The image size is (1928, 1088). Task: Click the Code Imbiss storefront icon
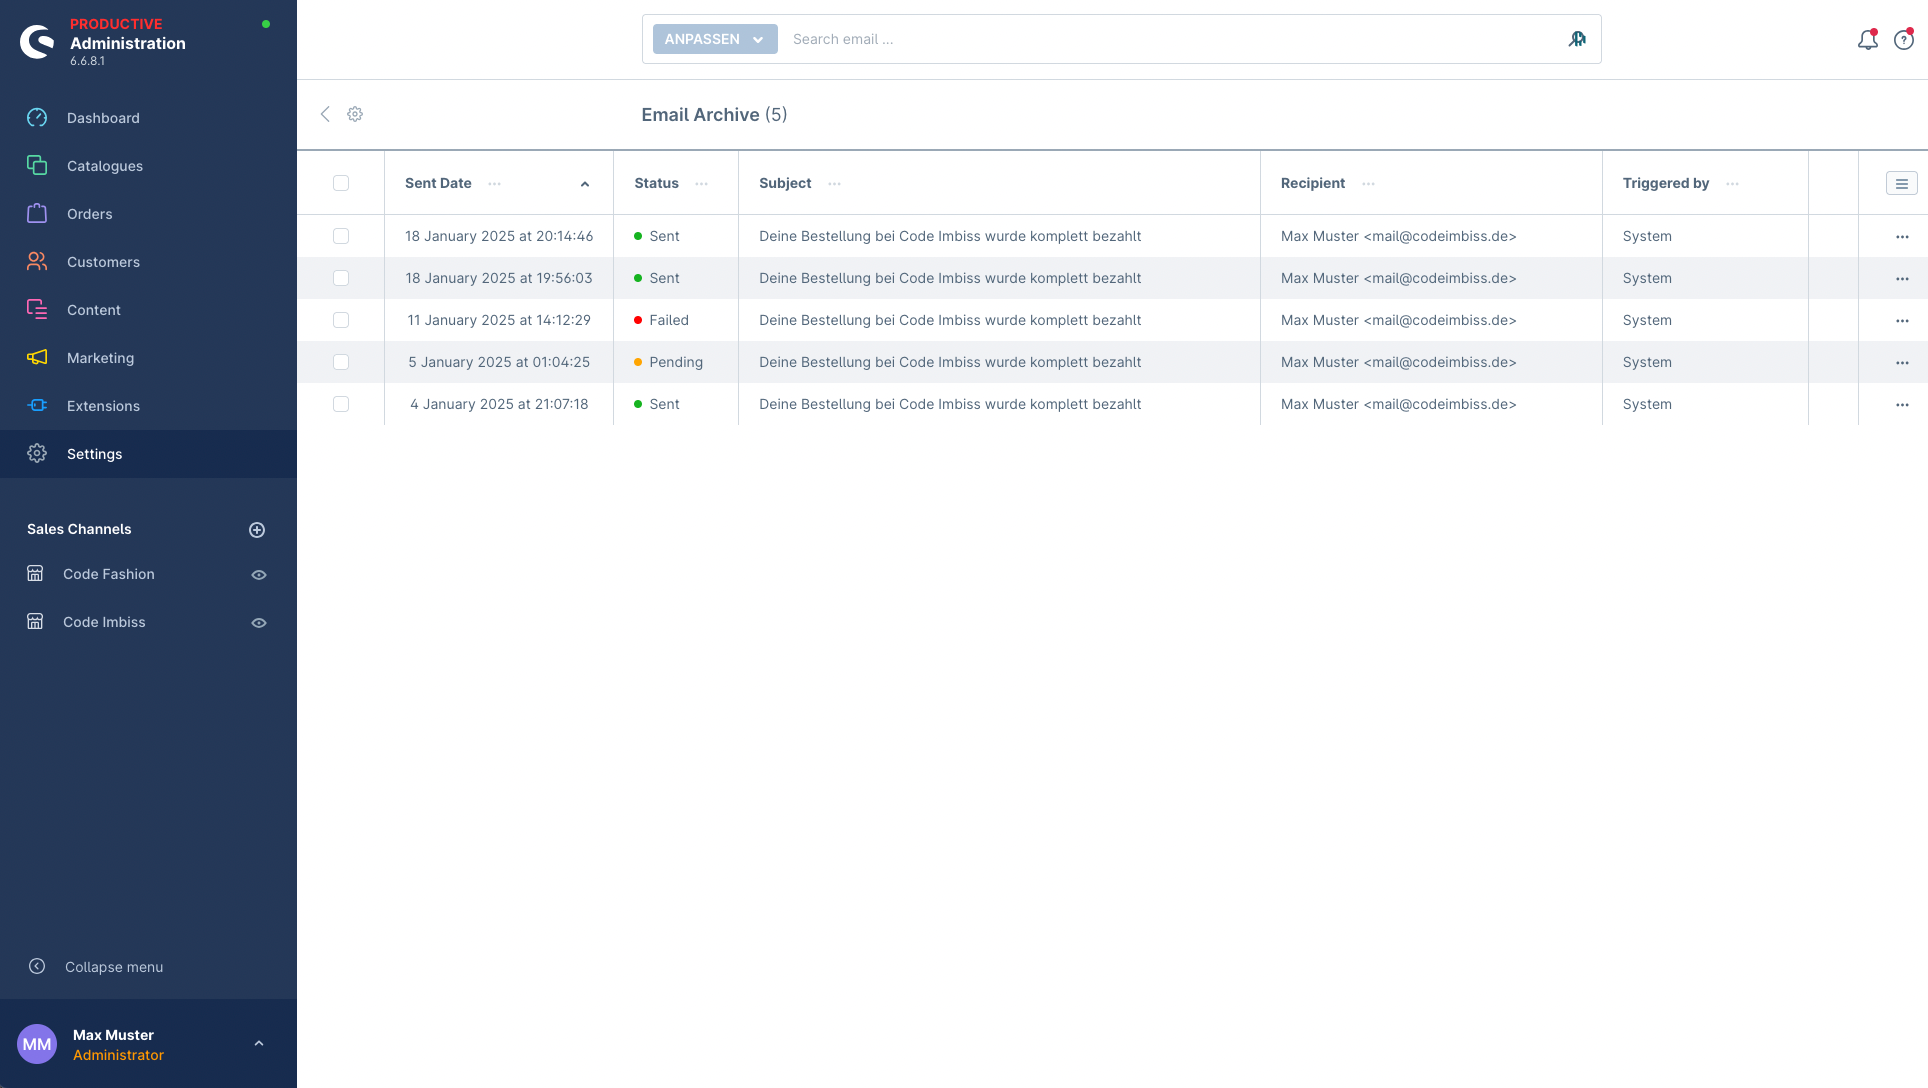coord(35,622)
